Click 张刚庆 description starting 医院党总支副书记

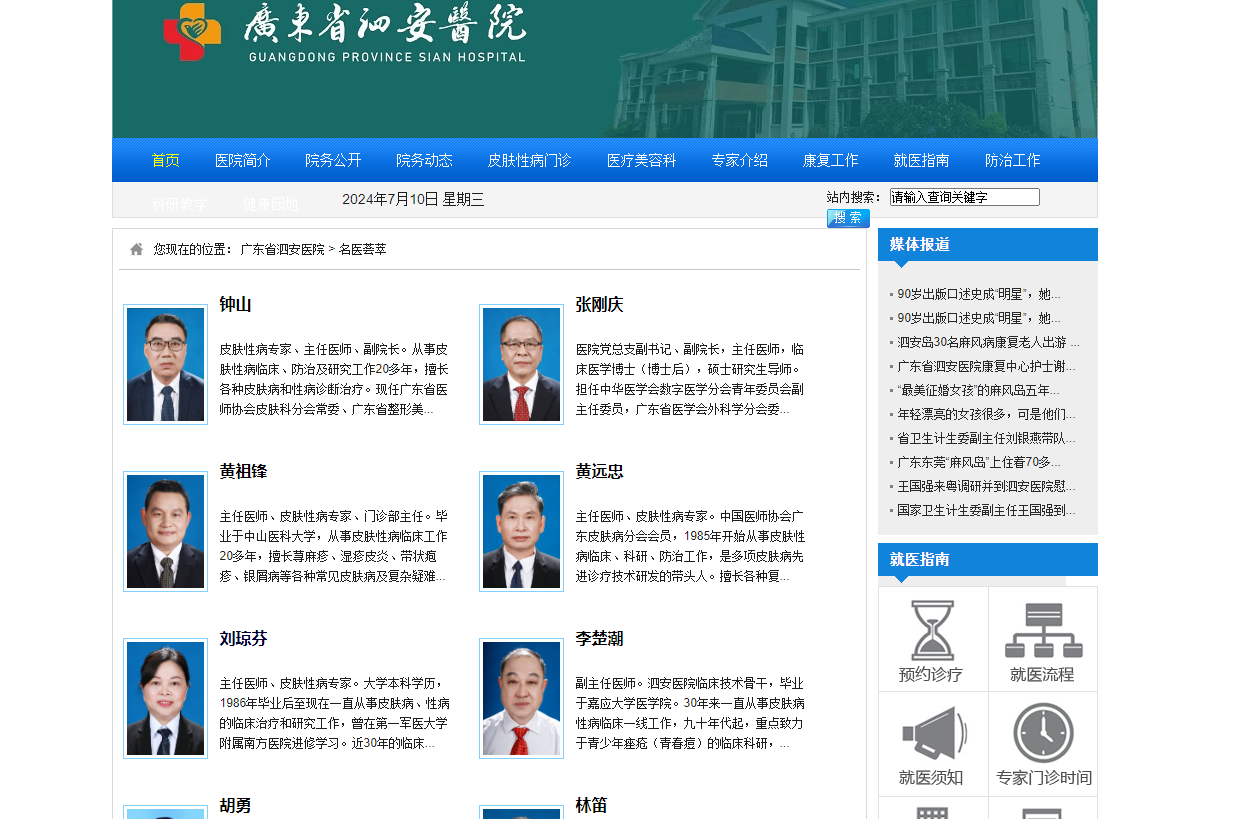690,379
